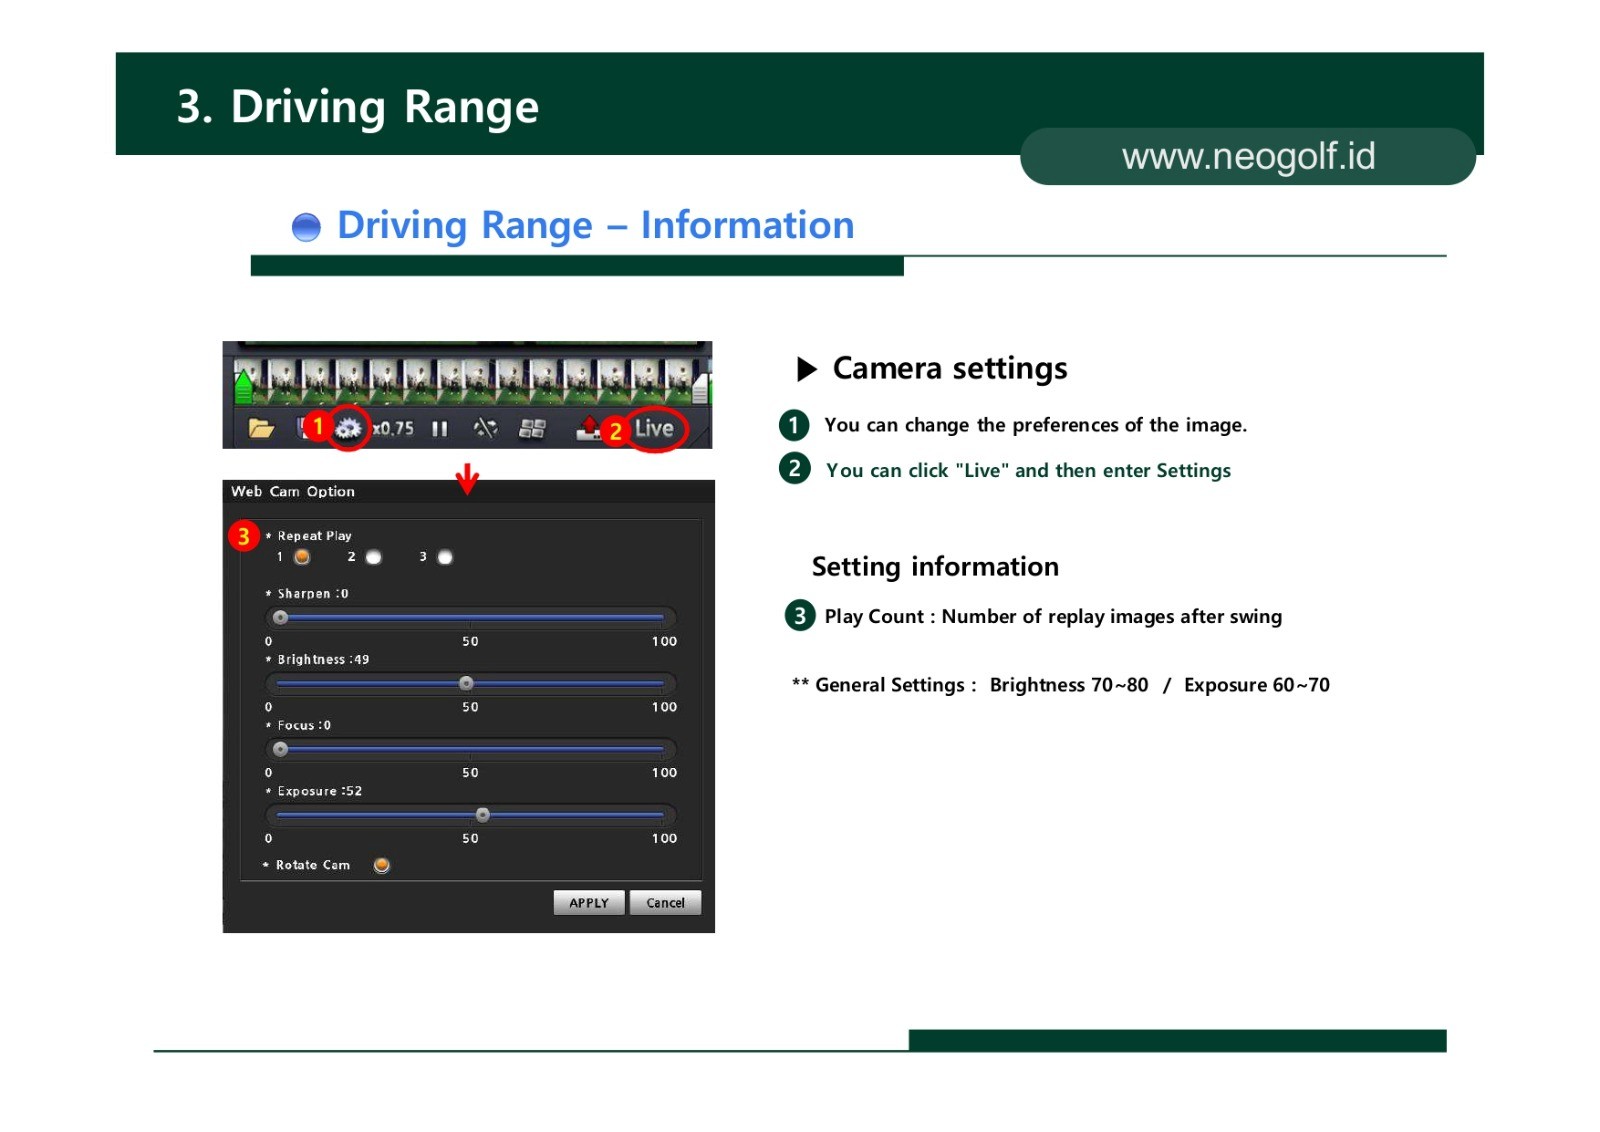1600x1132 pixels.
Task: Click the Exposure slider handle
Action: click(482, 815)
